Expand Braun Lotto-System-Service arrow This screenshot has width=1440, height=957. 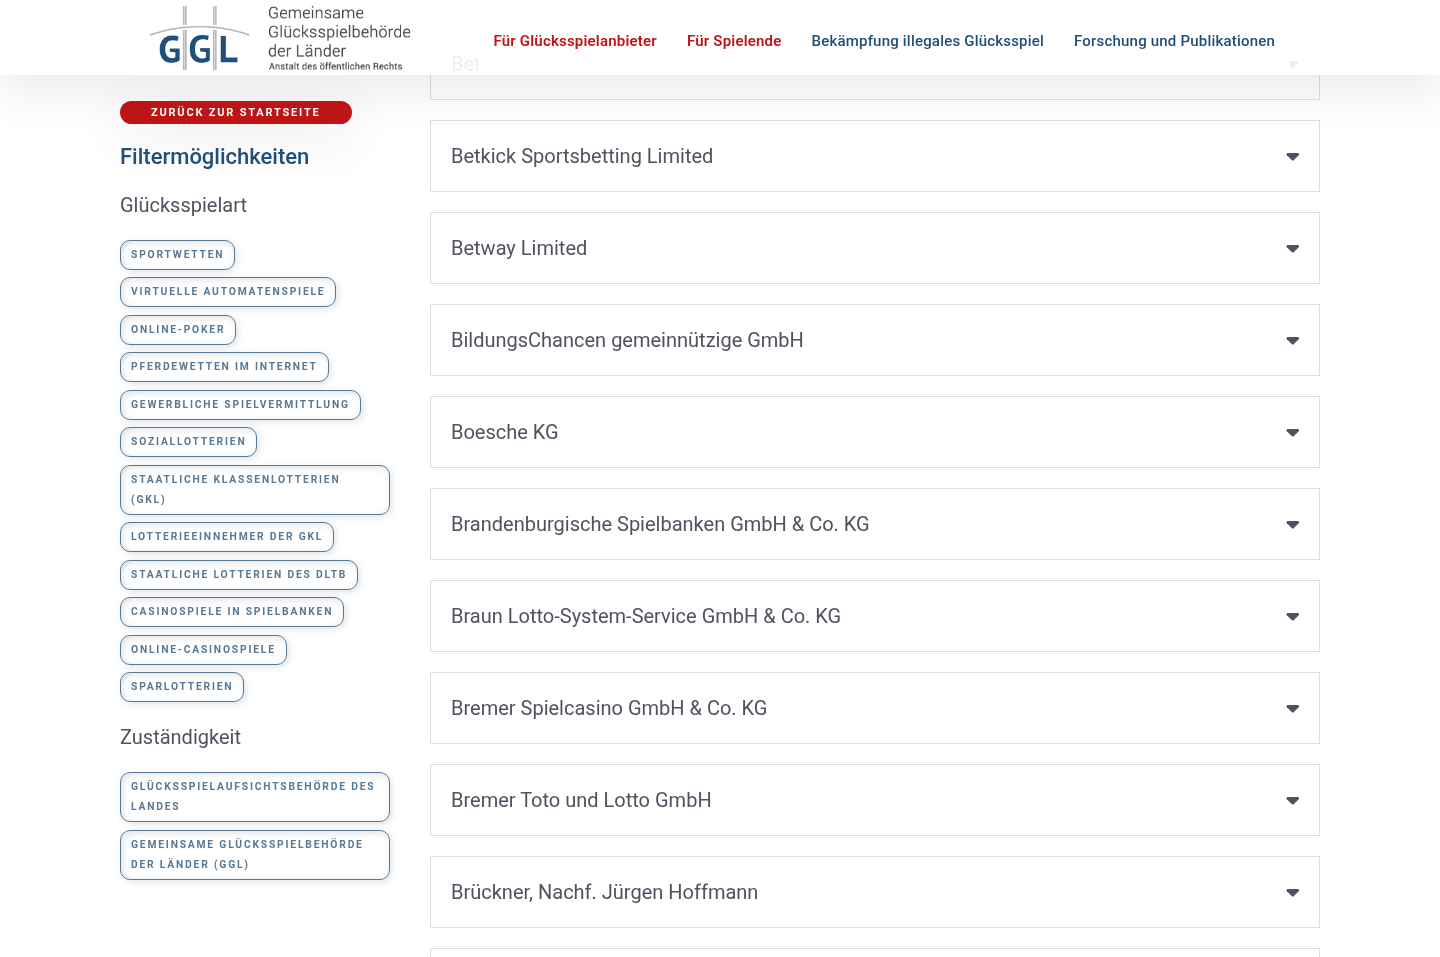coord(1292,617)
